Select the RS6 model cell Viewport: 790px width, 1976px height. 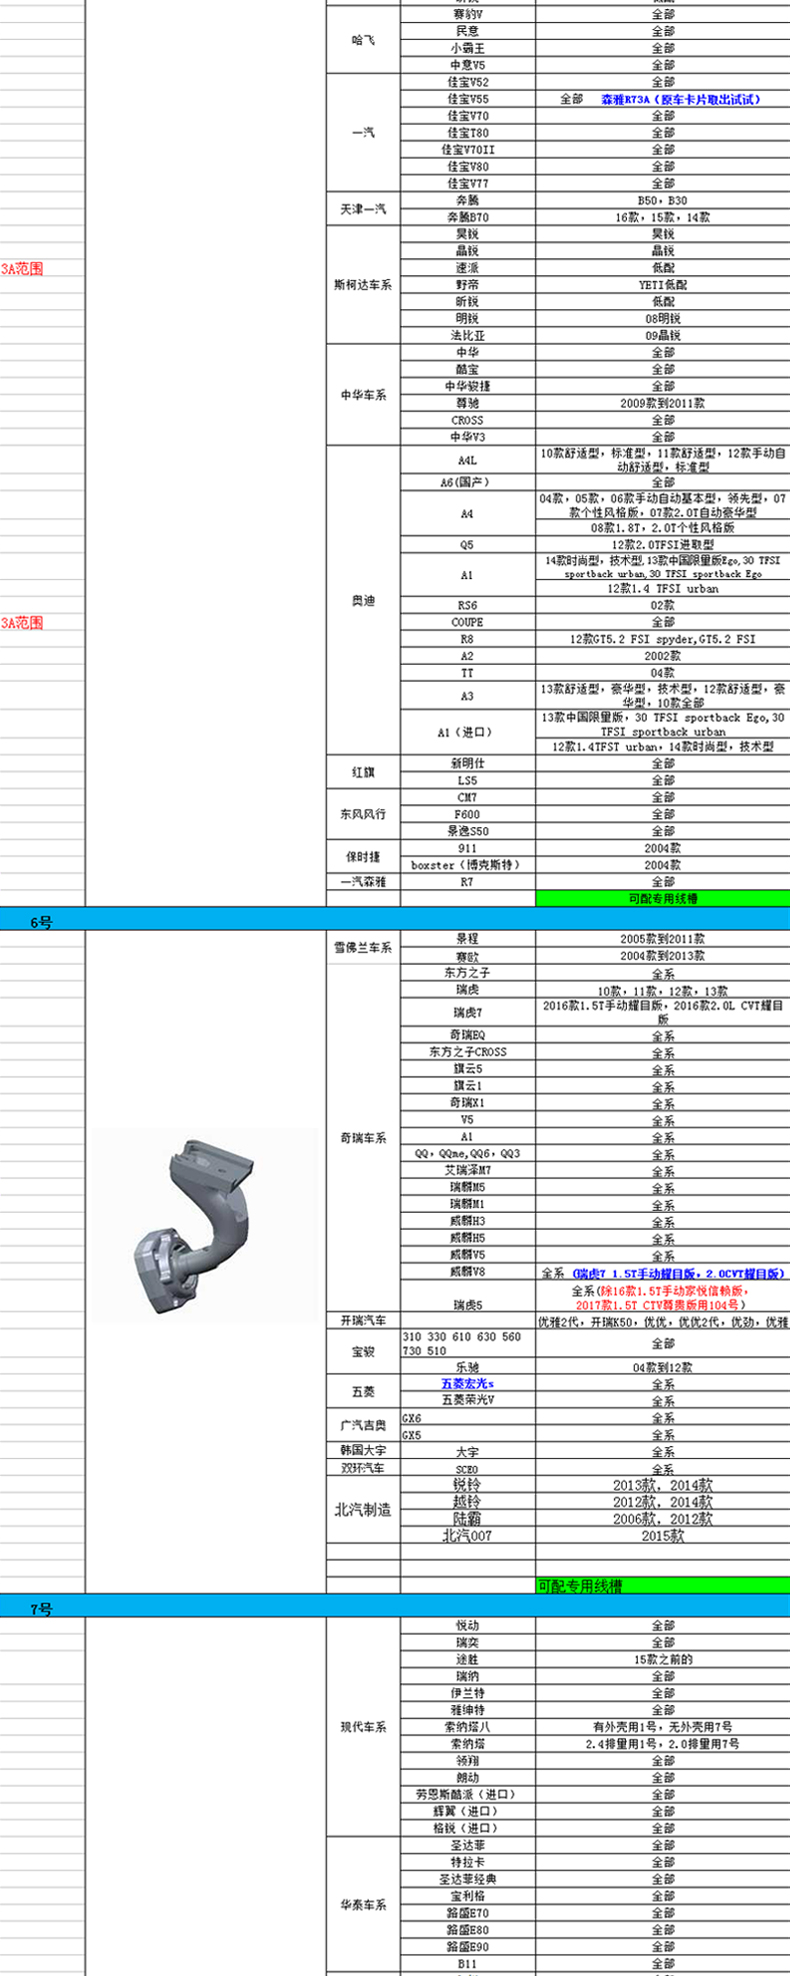pos(468,606)
